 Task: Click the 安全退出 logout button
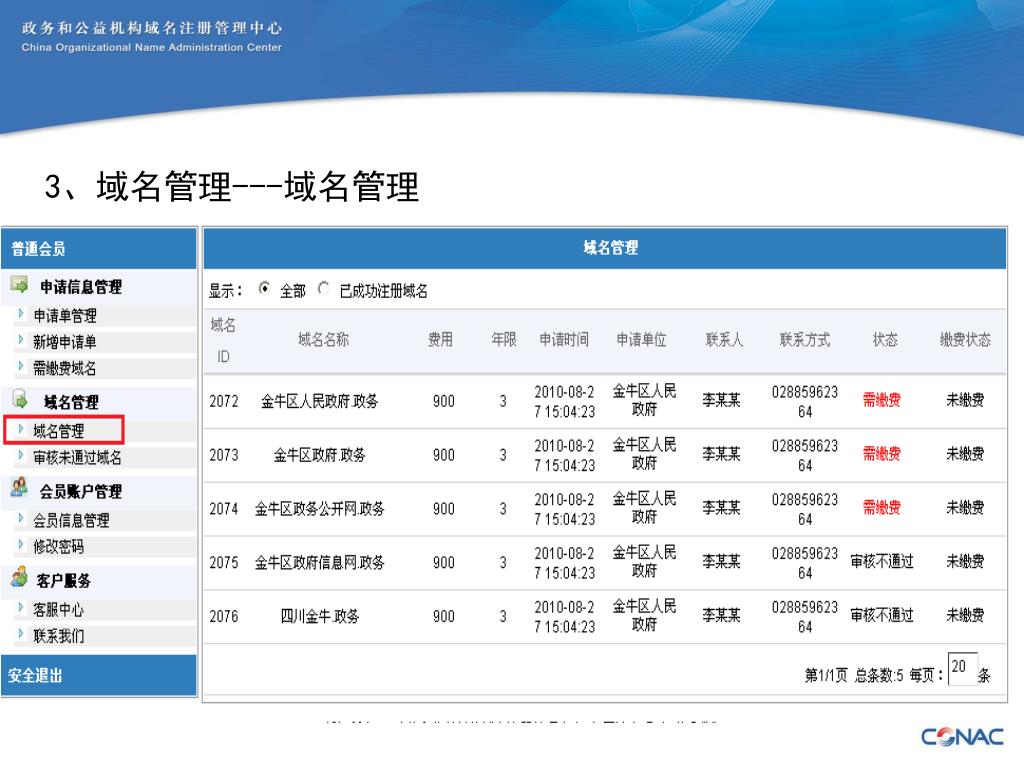point(99,675)
